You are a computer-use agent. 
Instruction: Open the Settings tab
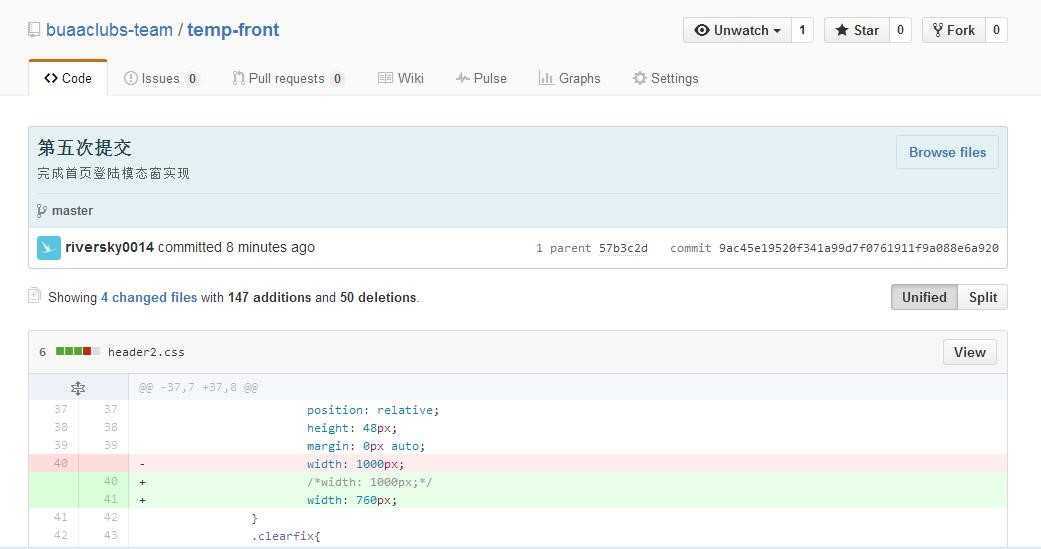(666, 78)
